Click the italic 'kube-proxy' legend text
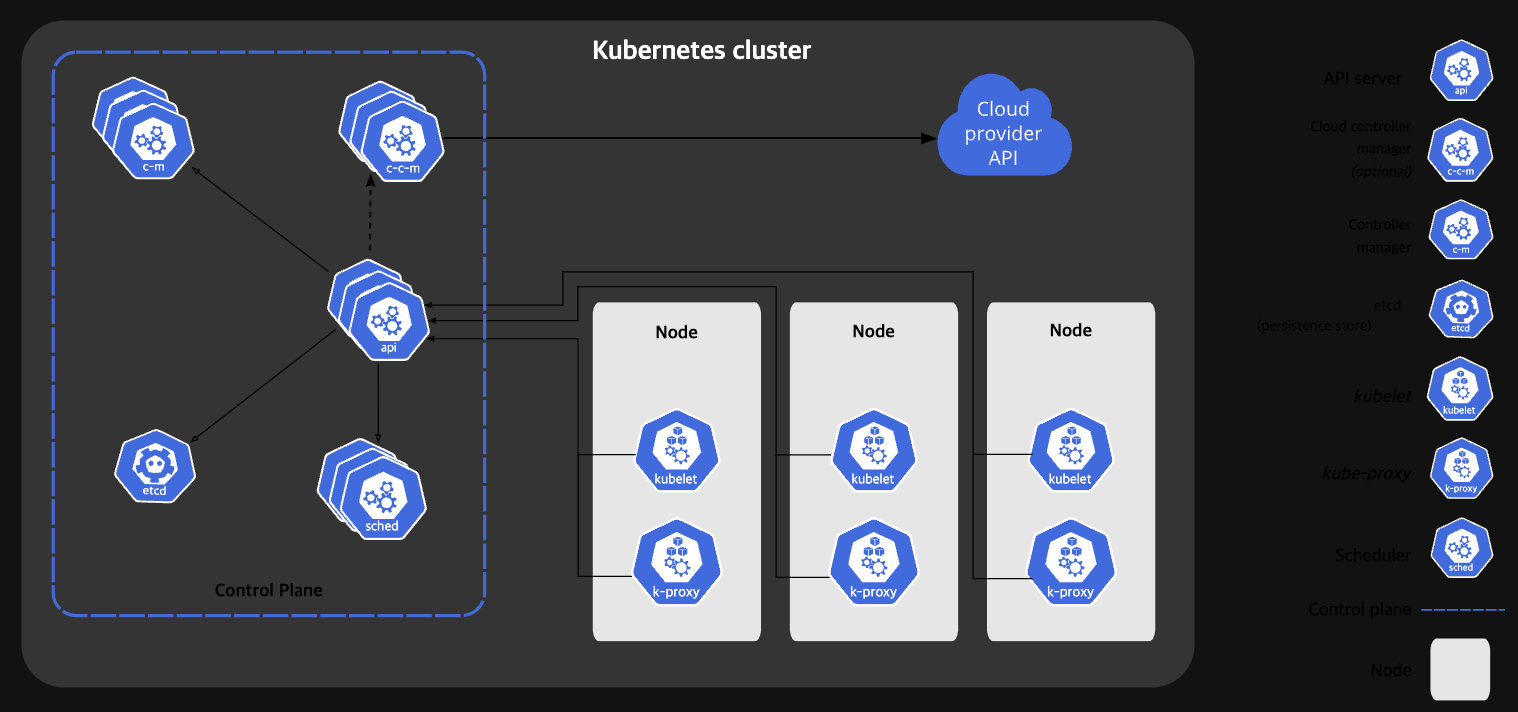Image resolution: width=1518 pixels, height=712 pixels. click(1367, 473)
